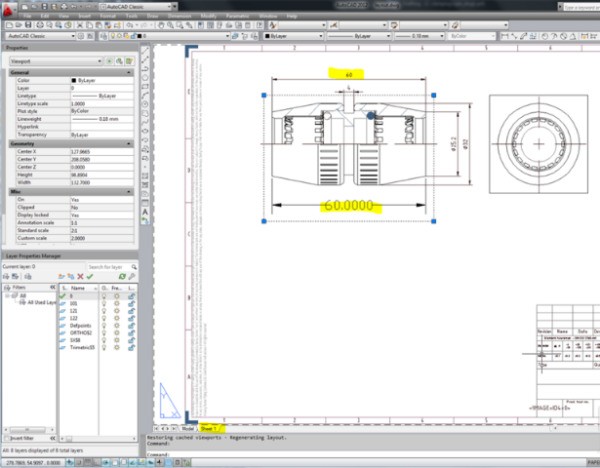Toggle the lightbulb visibility of layer 101
Image resolution: width=600 pixels, height=468 pixels.
pos(106,303)
